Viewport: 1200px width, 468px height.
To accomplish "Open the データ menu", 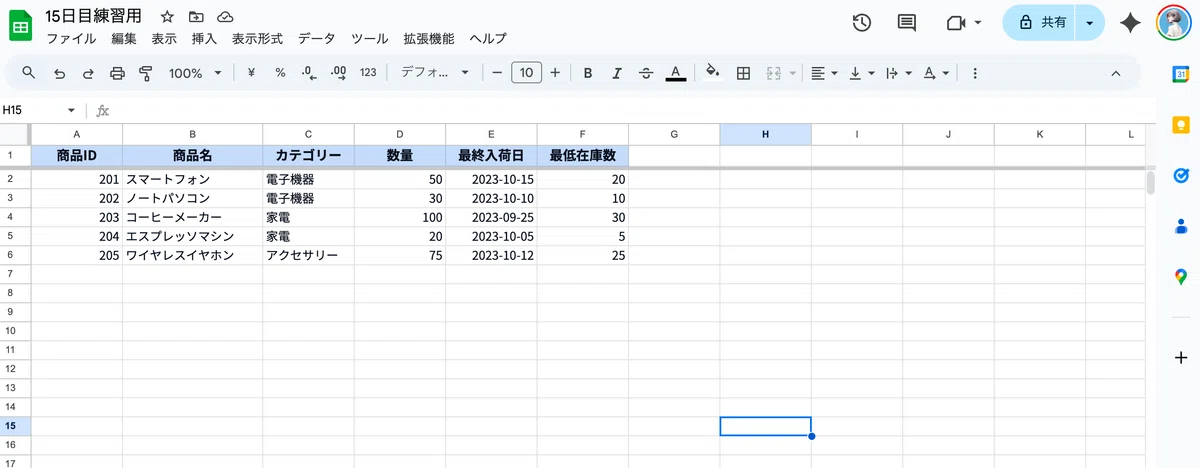I will tap(316, 39).
